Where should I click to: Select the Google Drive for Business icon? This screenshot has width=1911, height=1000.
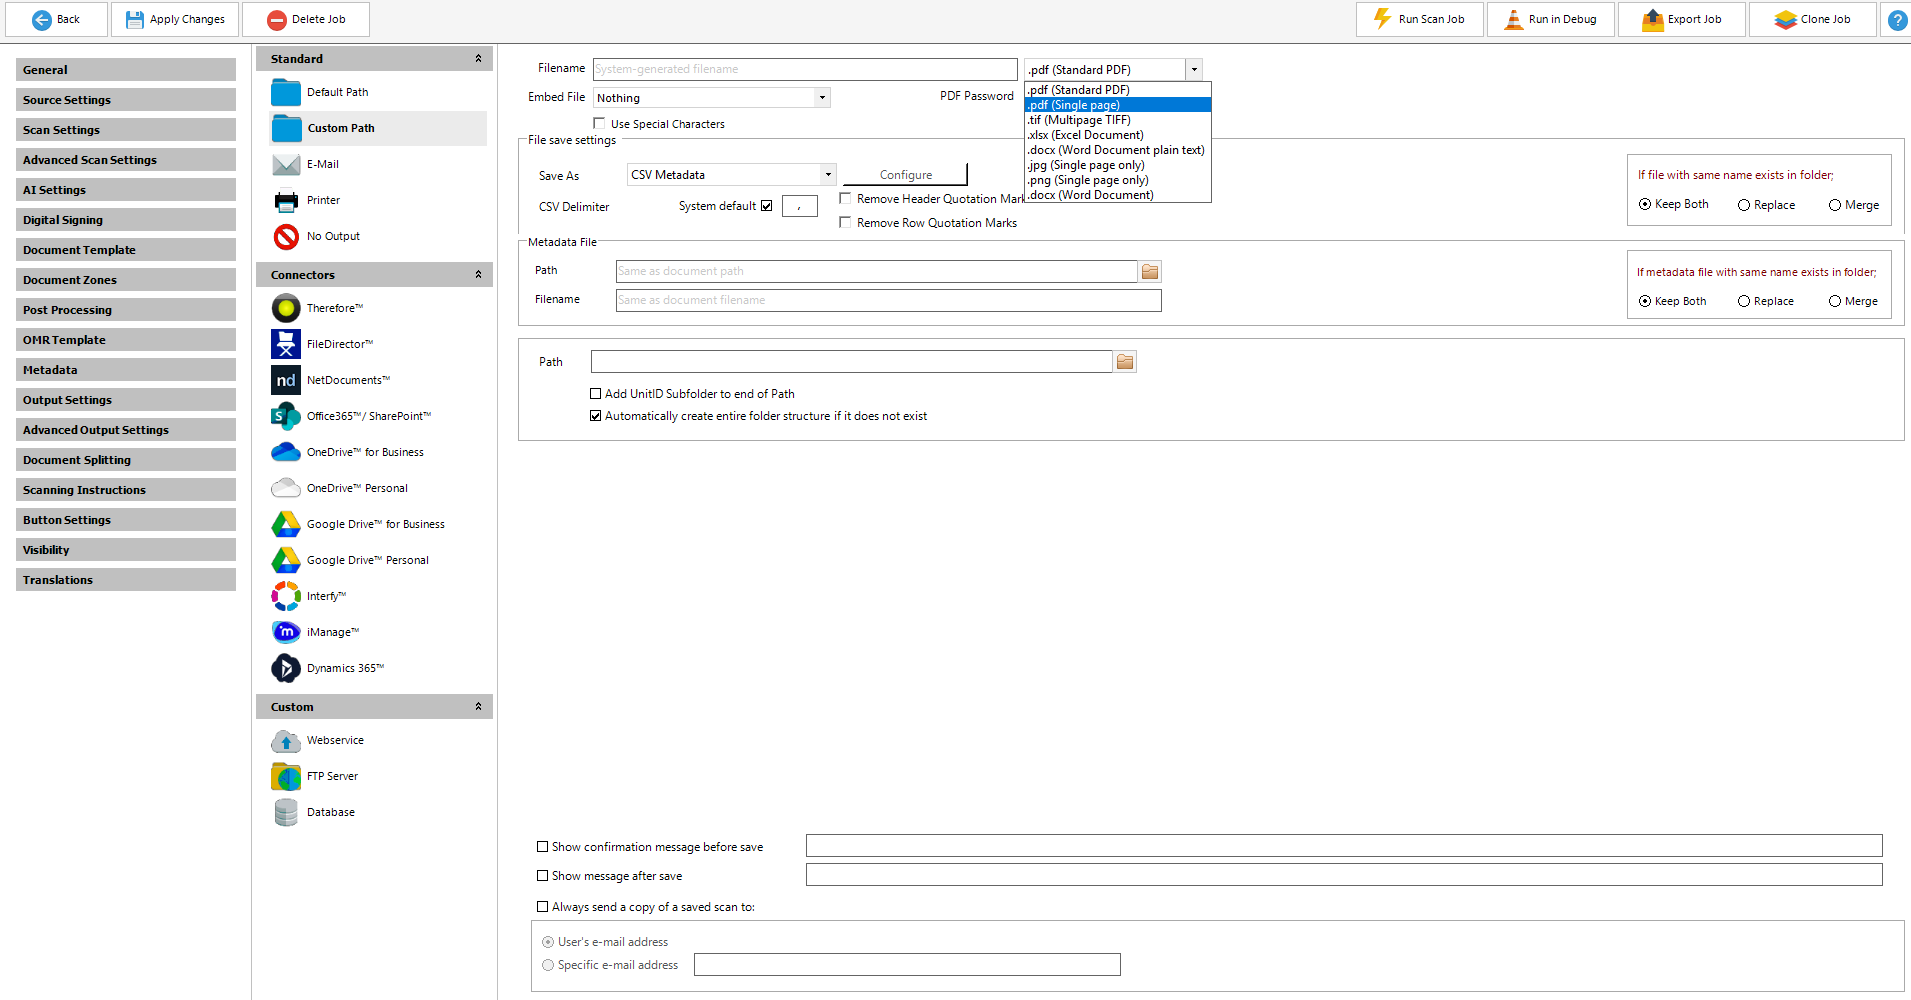click(x=286, y=524)
